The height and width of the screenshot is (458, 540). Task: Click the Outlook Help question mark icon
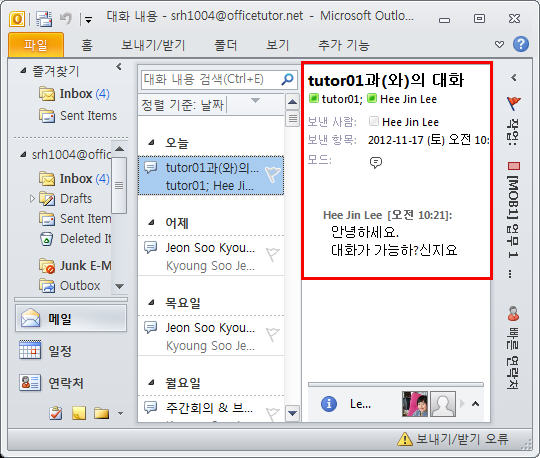pyautogui.click(x=520, y=44)
